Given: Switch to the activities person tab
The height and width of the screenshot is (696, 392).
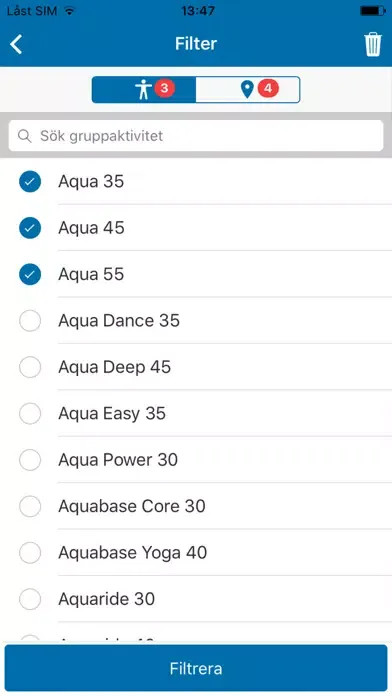Looking at the screenshot, I should click(x=144, y=90).
